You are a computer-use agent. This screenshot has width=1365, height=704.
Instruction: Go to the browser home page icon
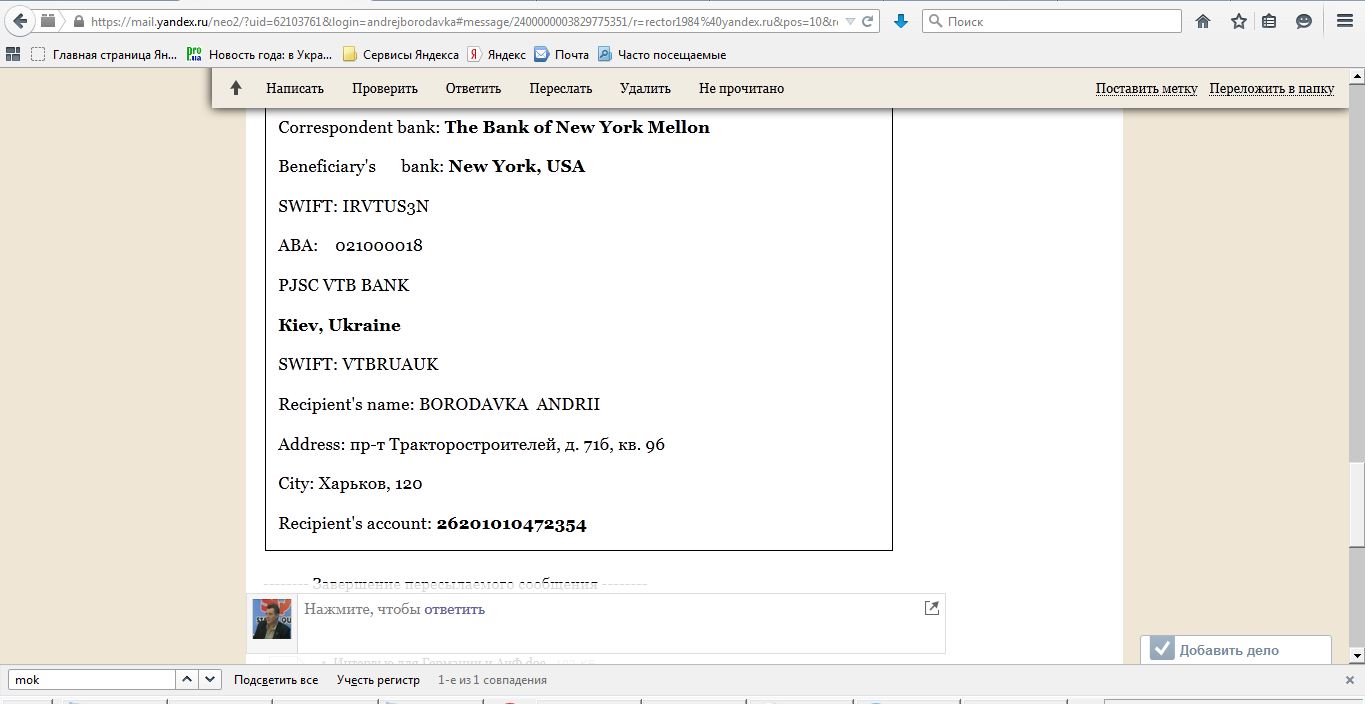(1203, 21)
